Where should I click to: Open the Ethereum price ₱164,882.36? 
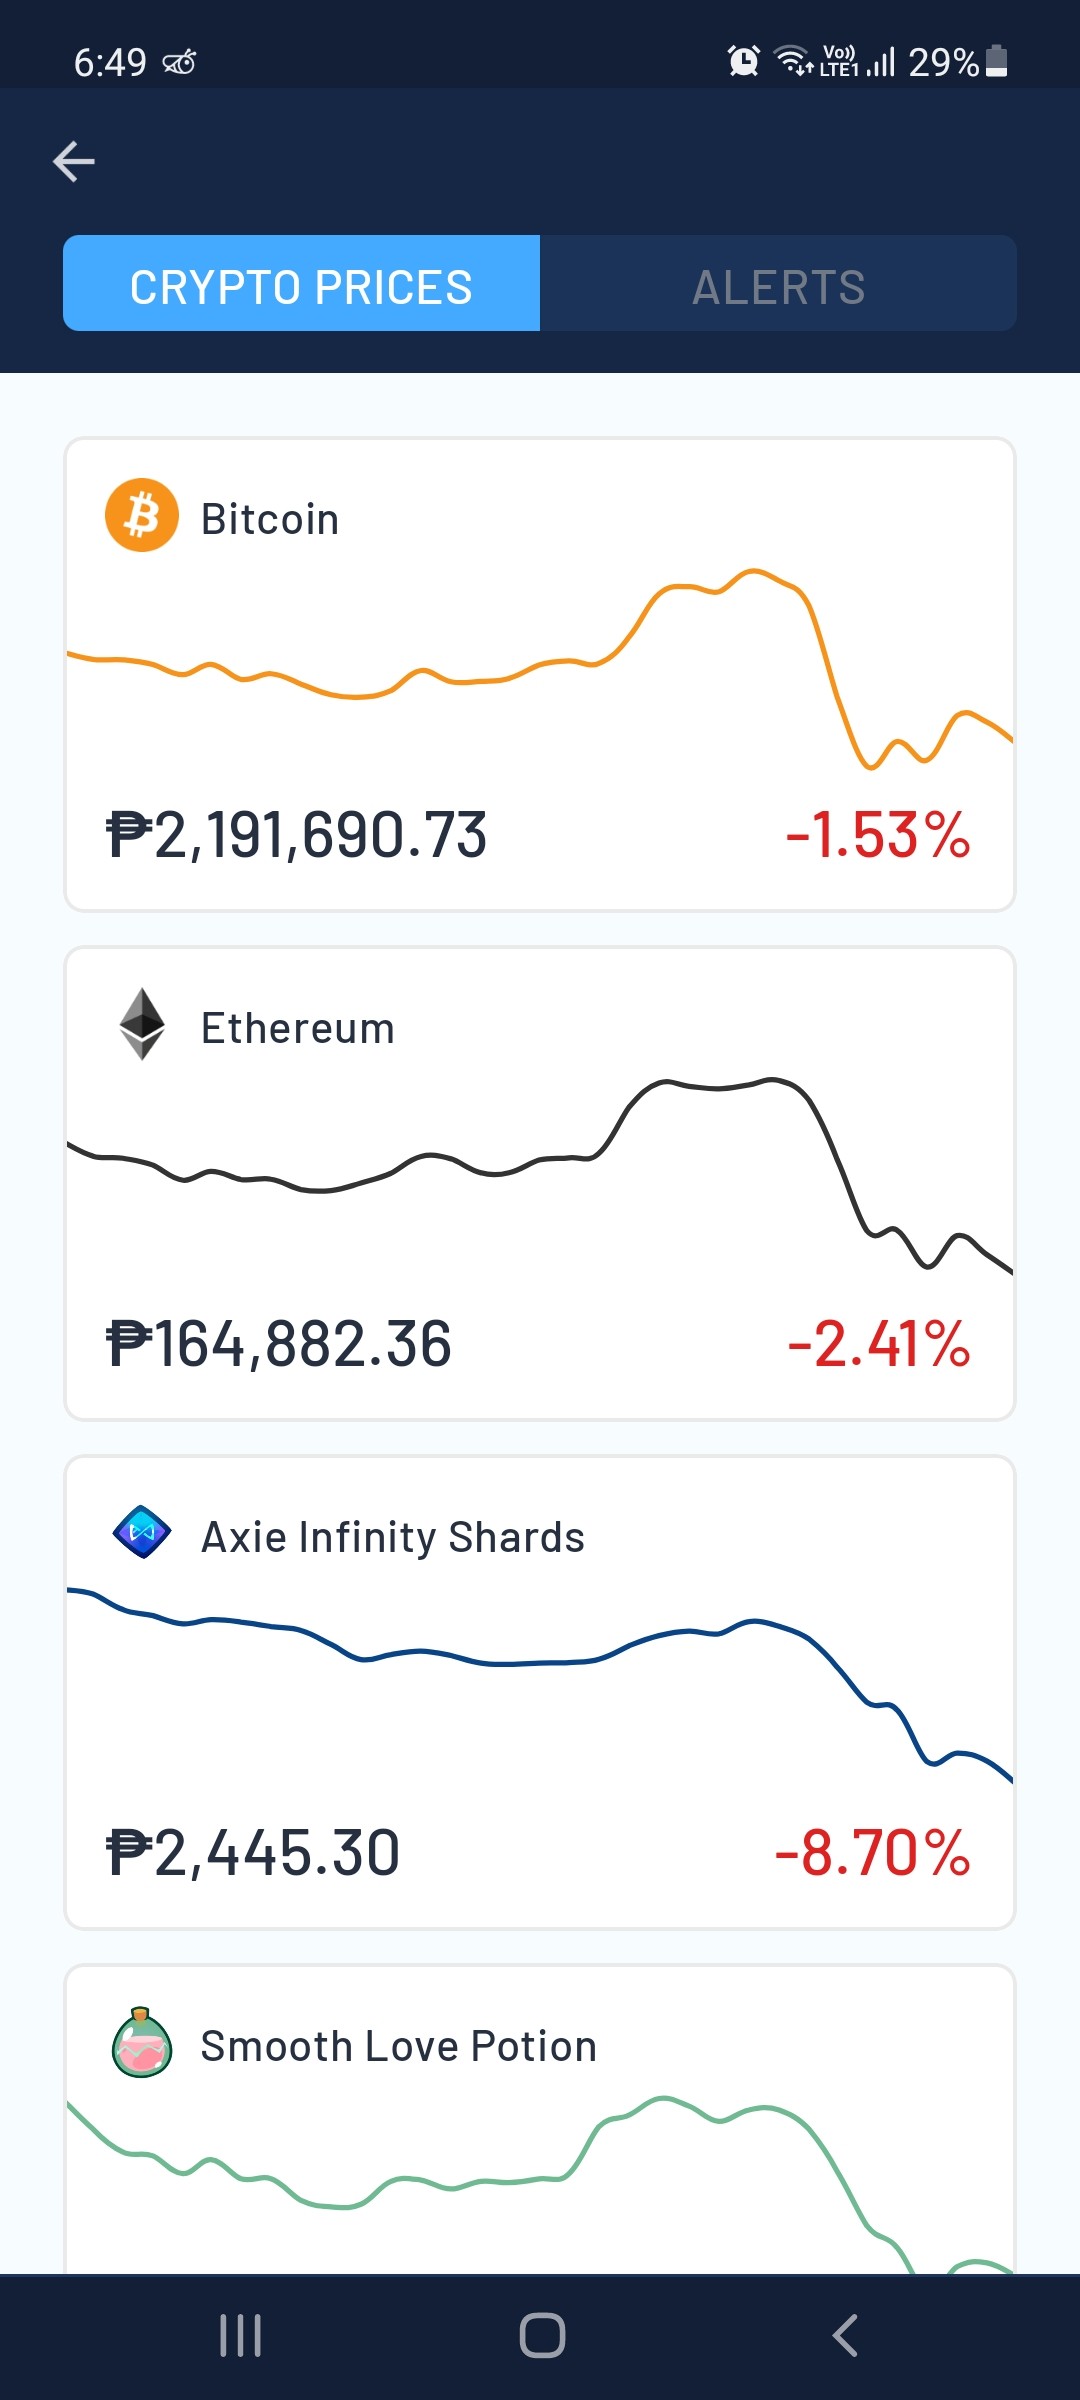pos(279,1344)
